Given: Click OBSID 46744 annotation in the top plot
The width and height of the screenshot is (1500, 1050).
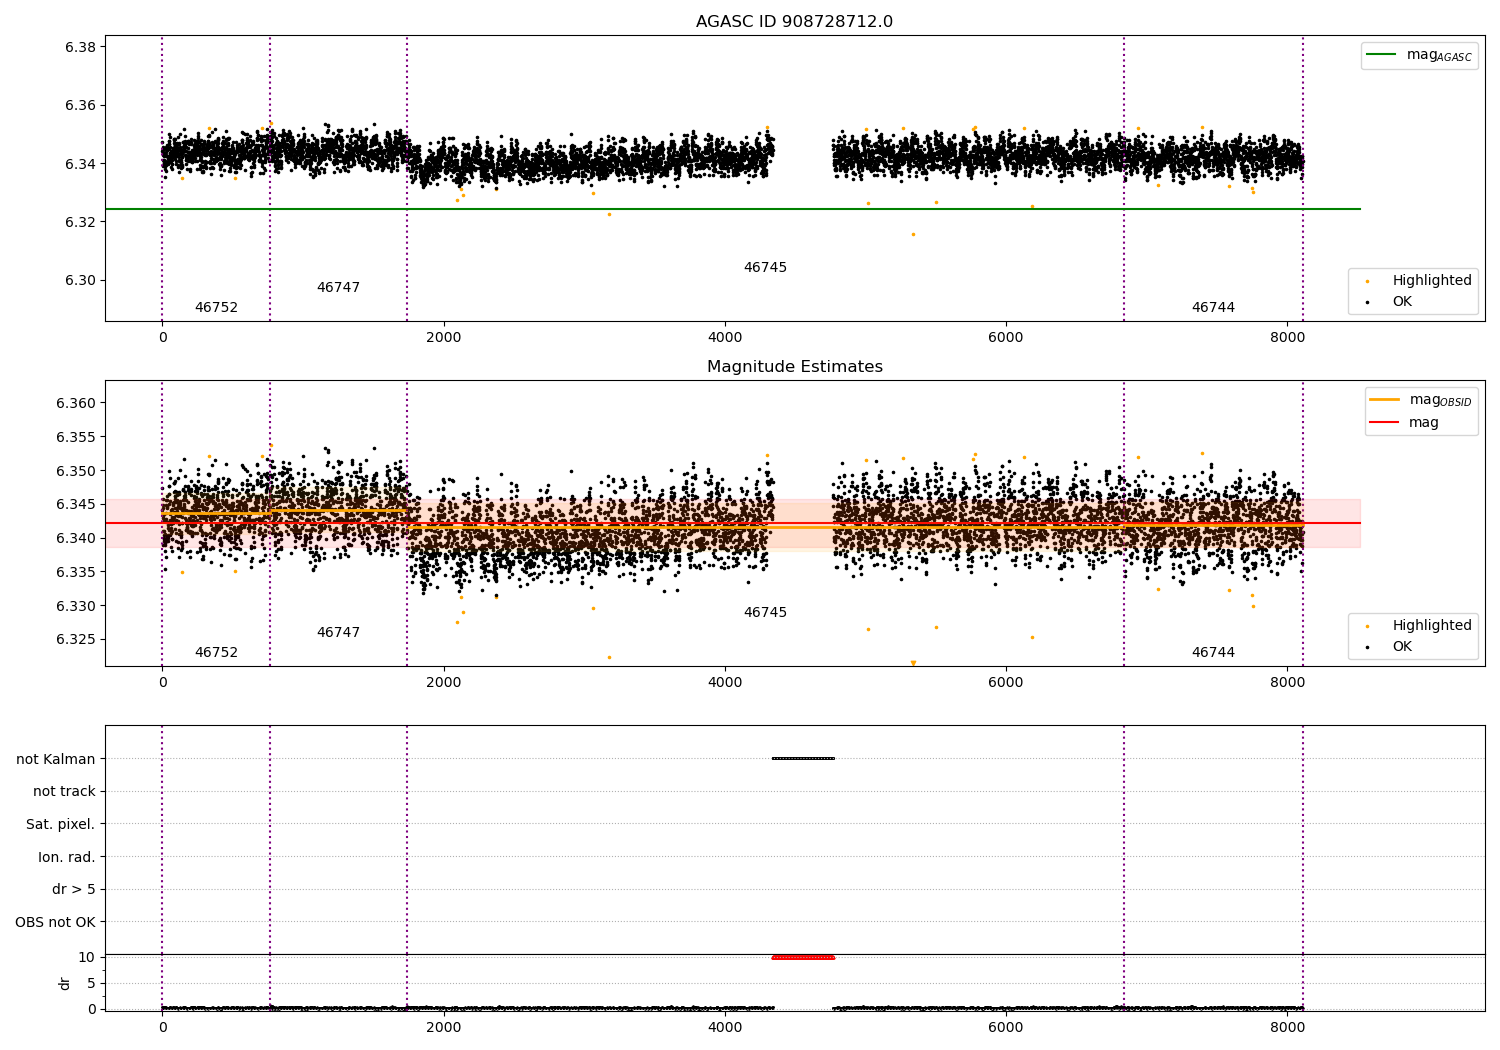Looking at the screenshot, I should pos(1213,308).
